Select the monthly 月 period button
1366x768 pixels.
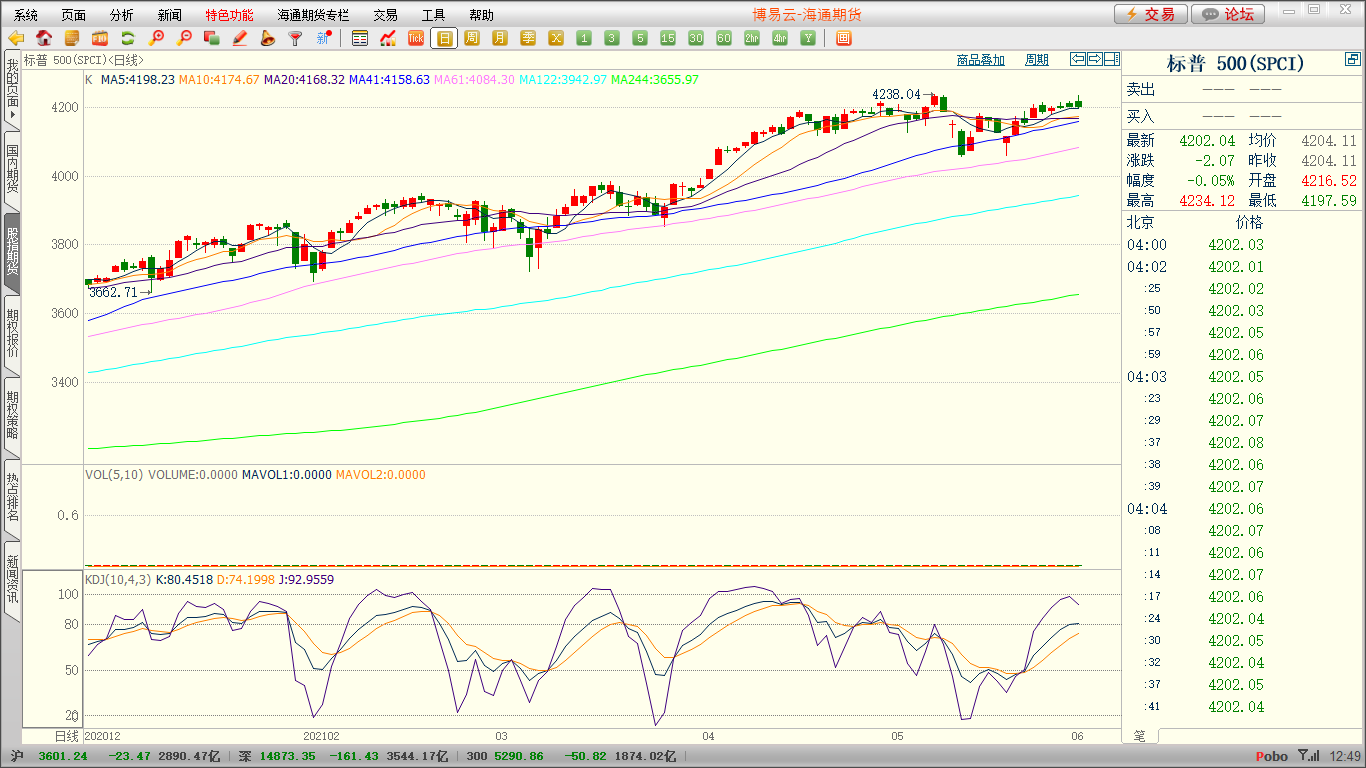coord(500,38)
